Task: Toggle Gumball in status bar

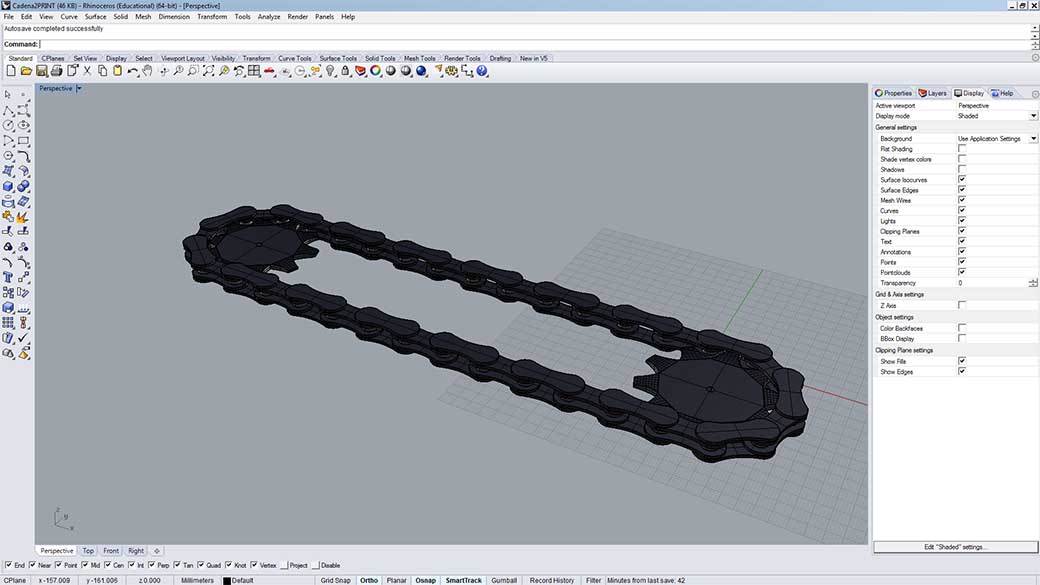Action: pyautogui.click(x=504, y=580)
